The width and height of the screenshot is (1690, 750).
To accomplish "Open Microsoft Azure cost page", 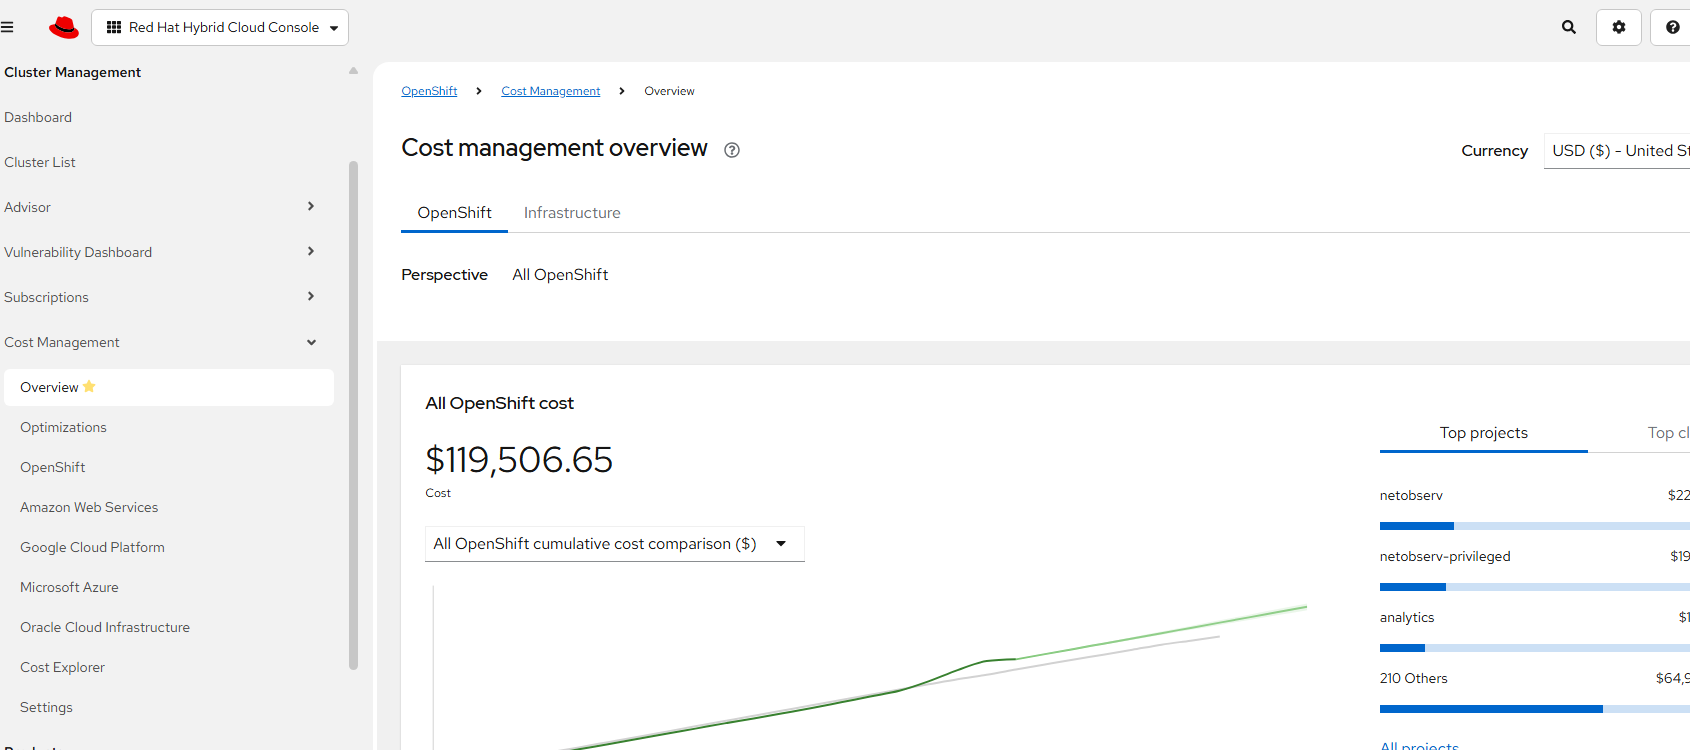I will (69, 587).
